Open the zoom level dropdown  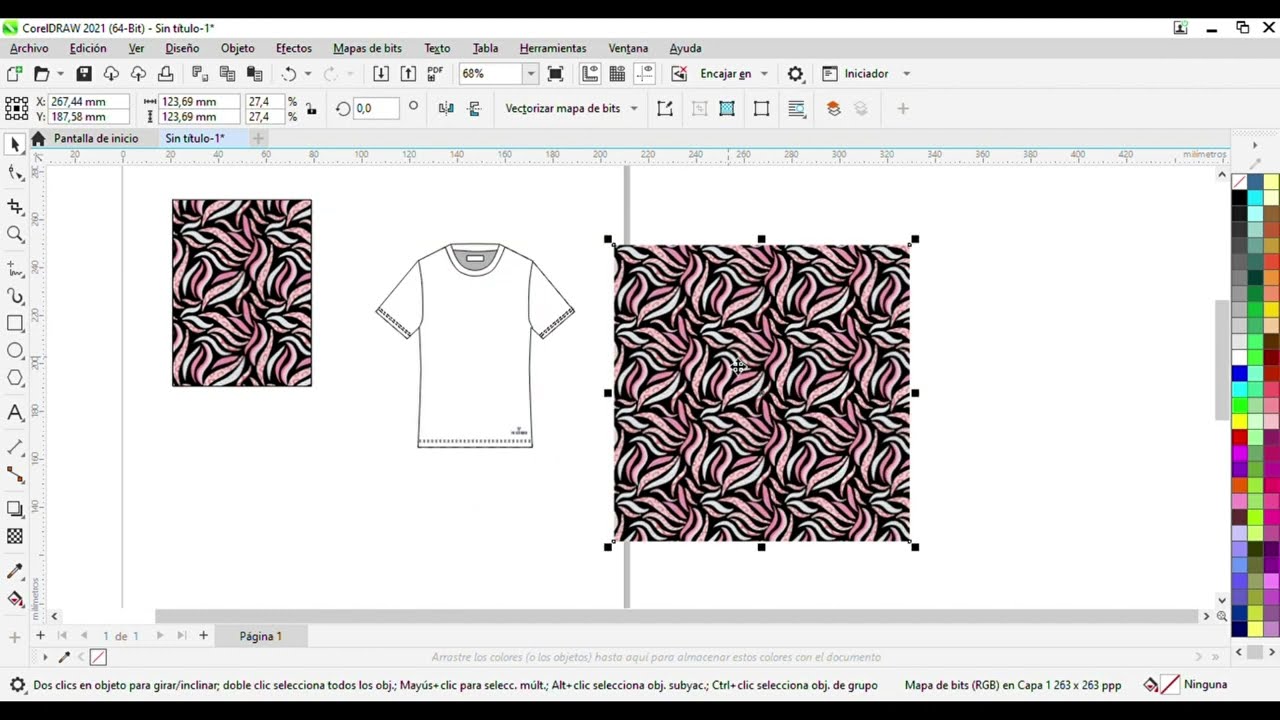click(x=531, y=73)
